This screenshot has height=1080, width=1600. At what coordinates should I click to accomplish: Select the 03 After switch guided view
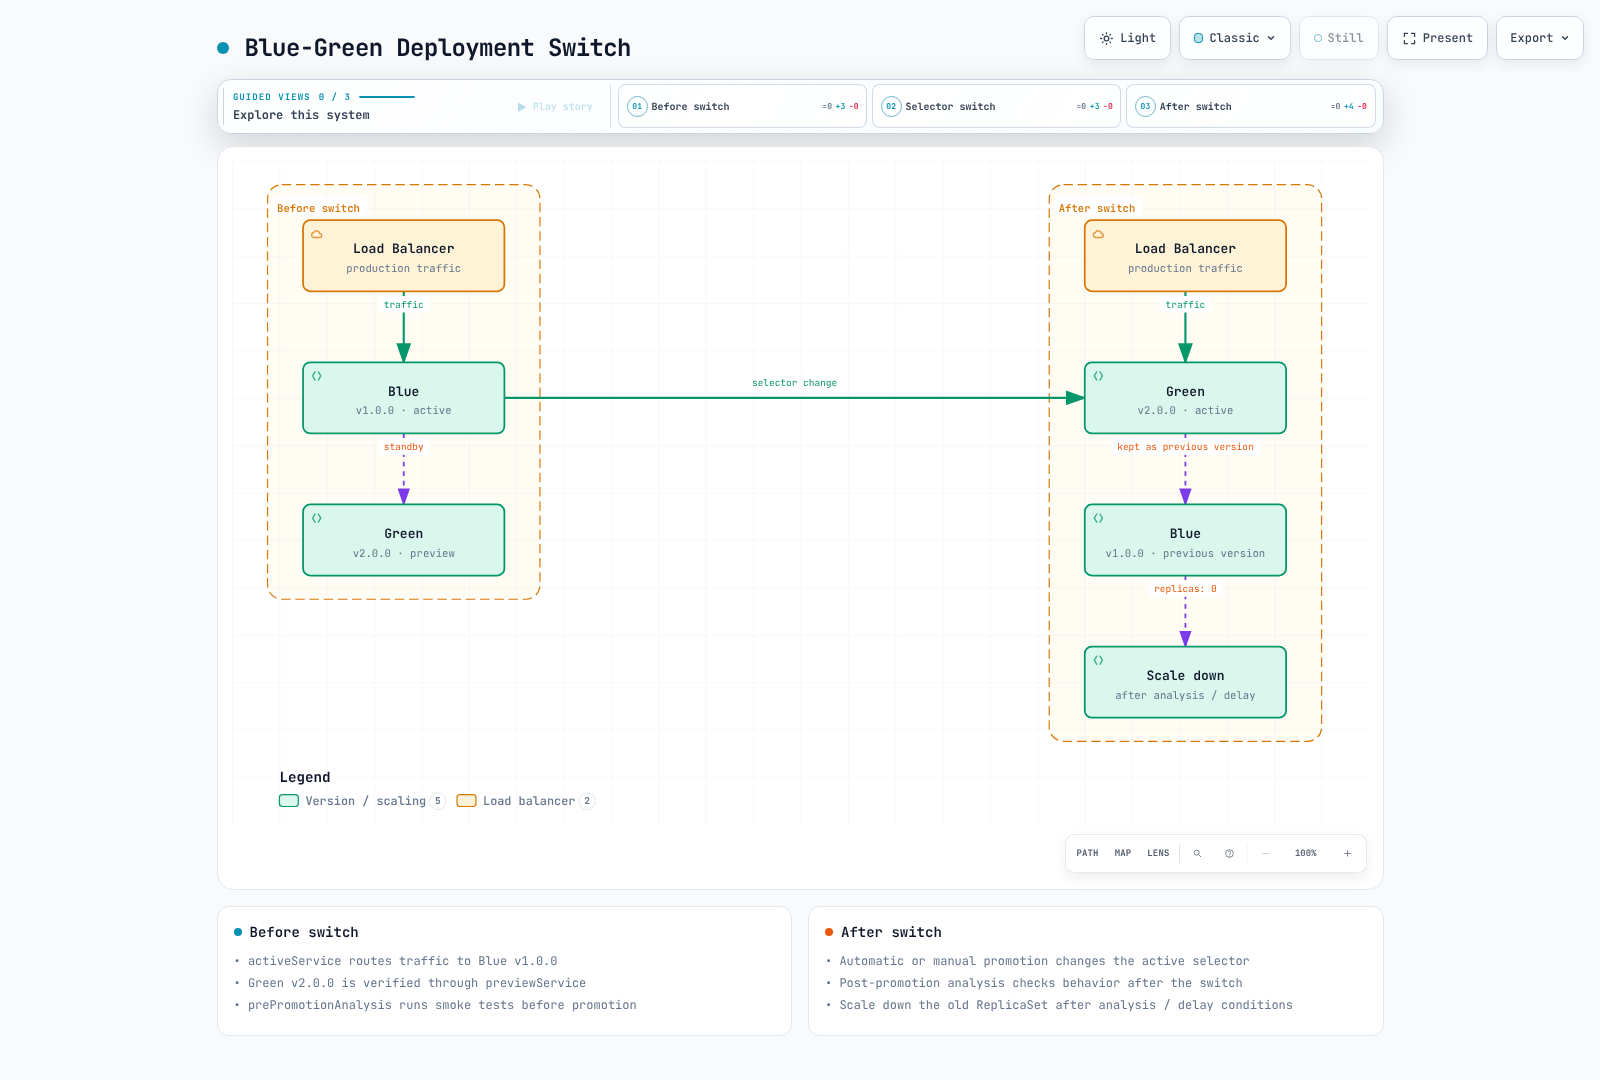[1250, 106]
